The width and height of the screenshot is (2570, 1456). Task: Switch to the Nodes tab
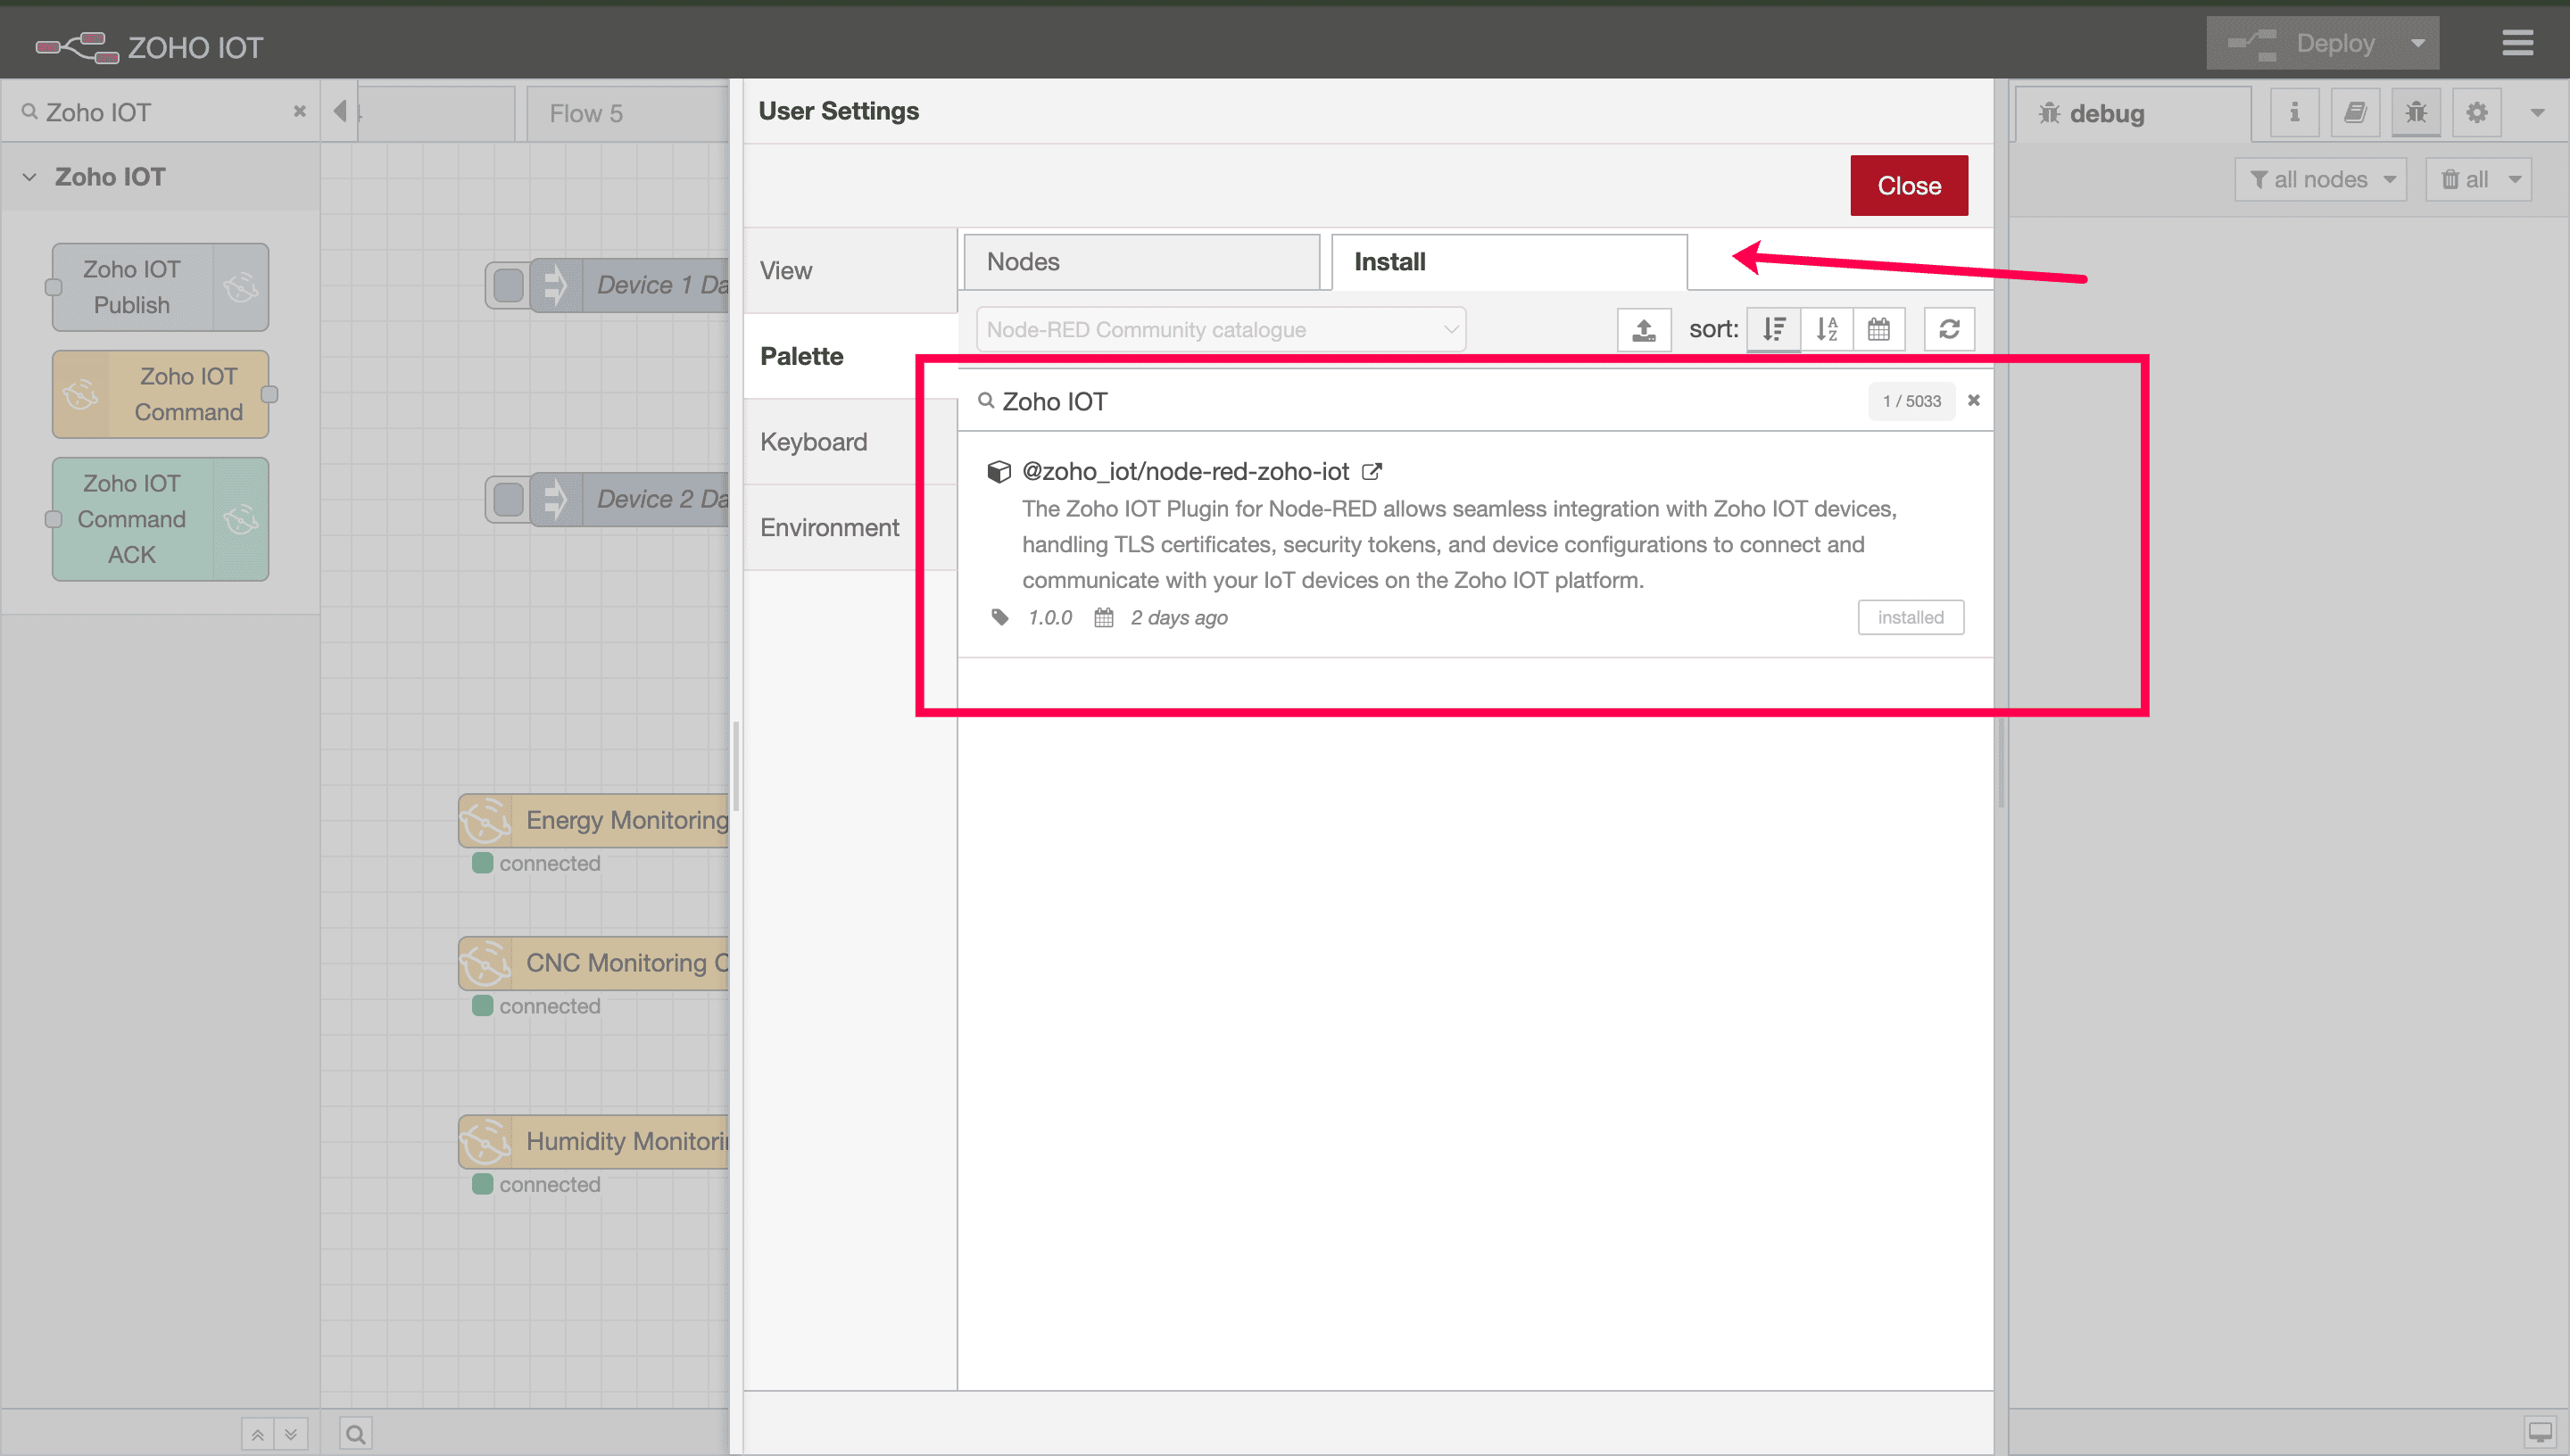click(x=1141, y=262)
